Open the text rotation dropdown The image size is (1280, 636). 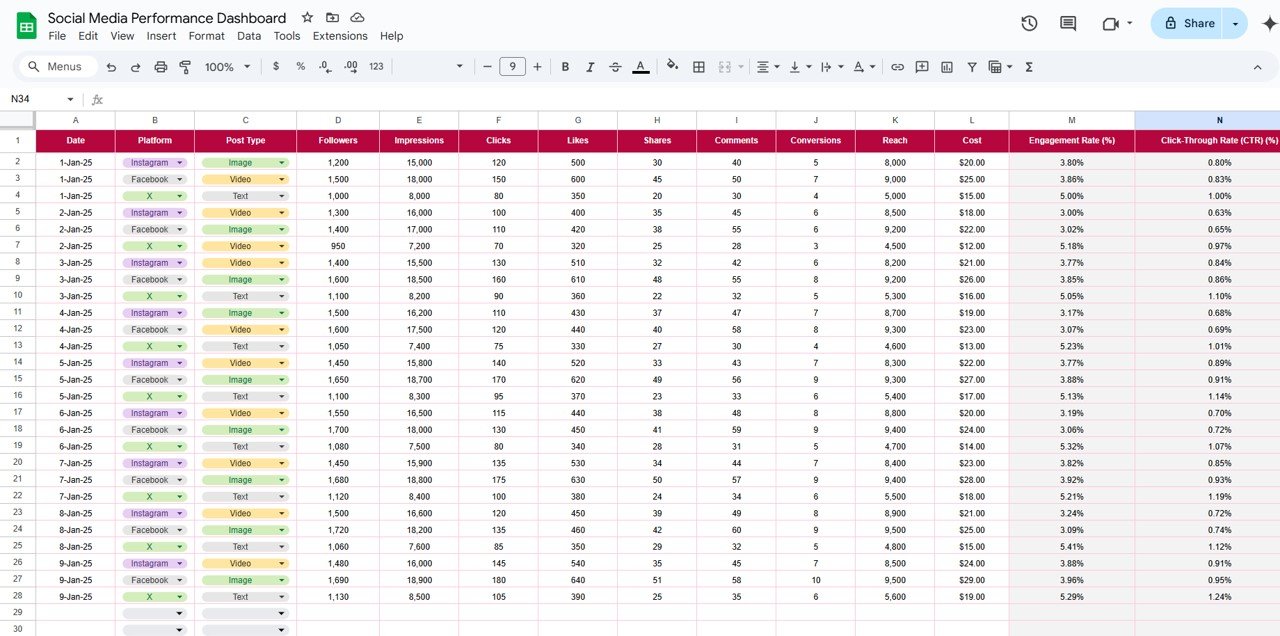[864, 67]
